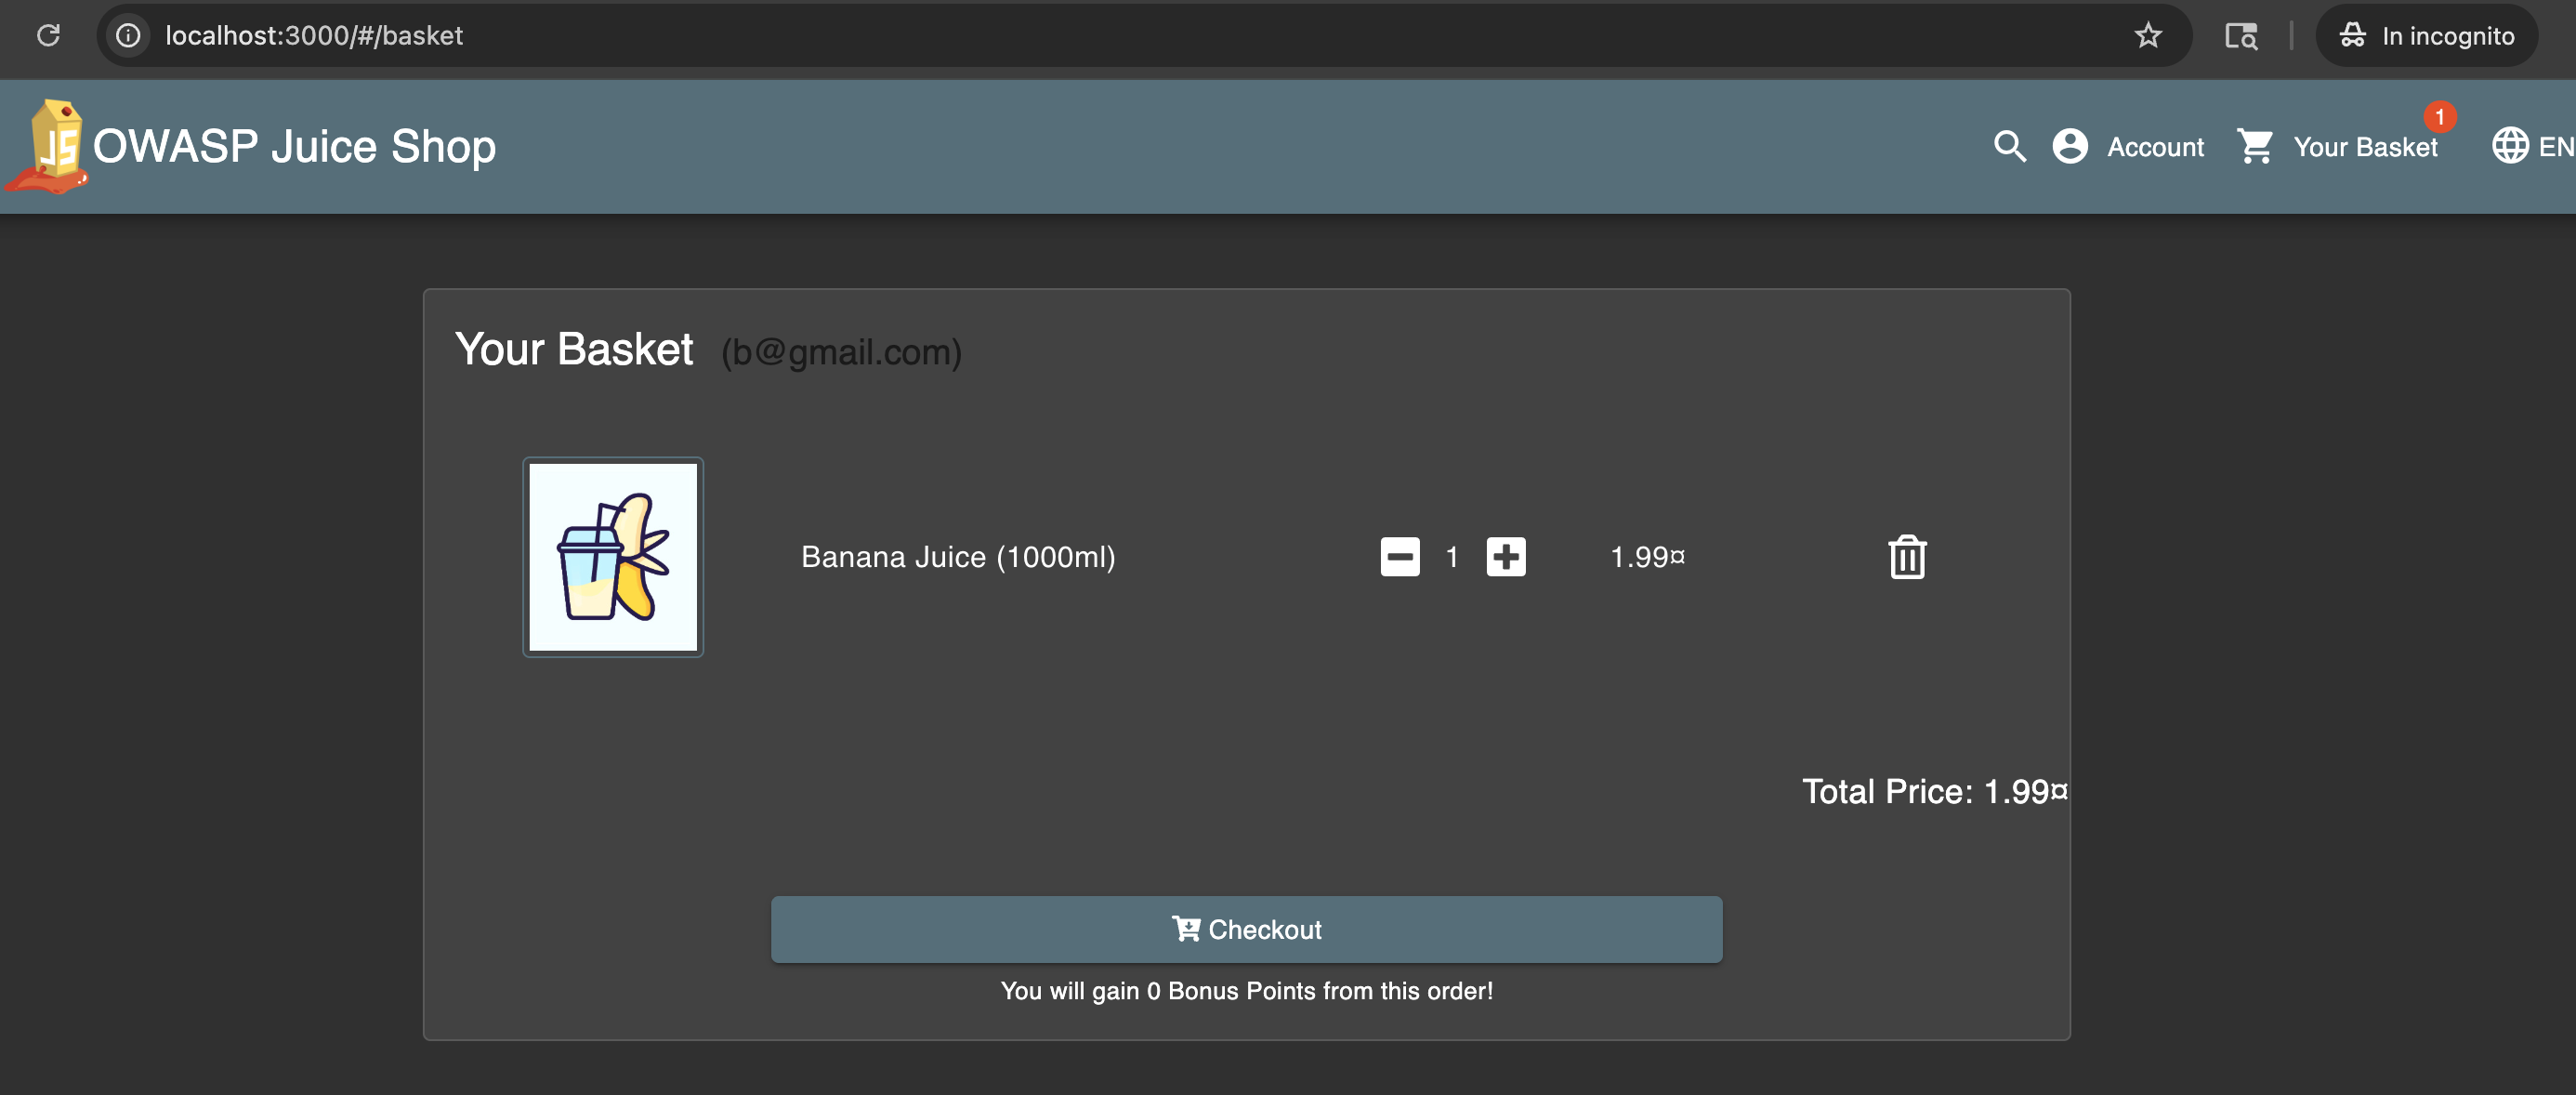
Task: Bookmark this page with star icon
Action: 2147,36
